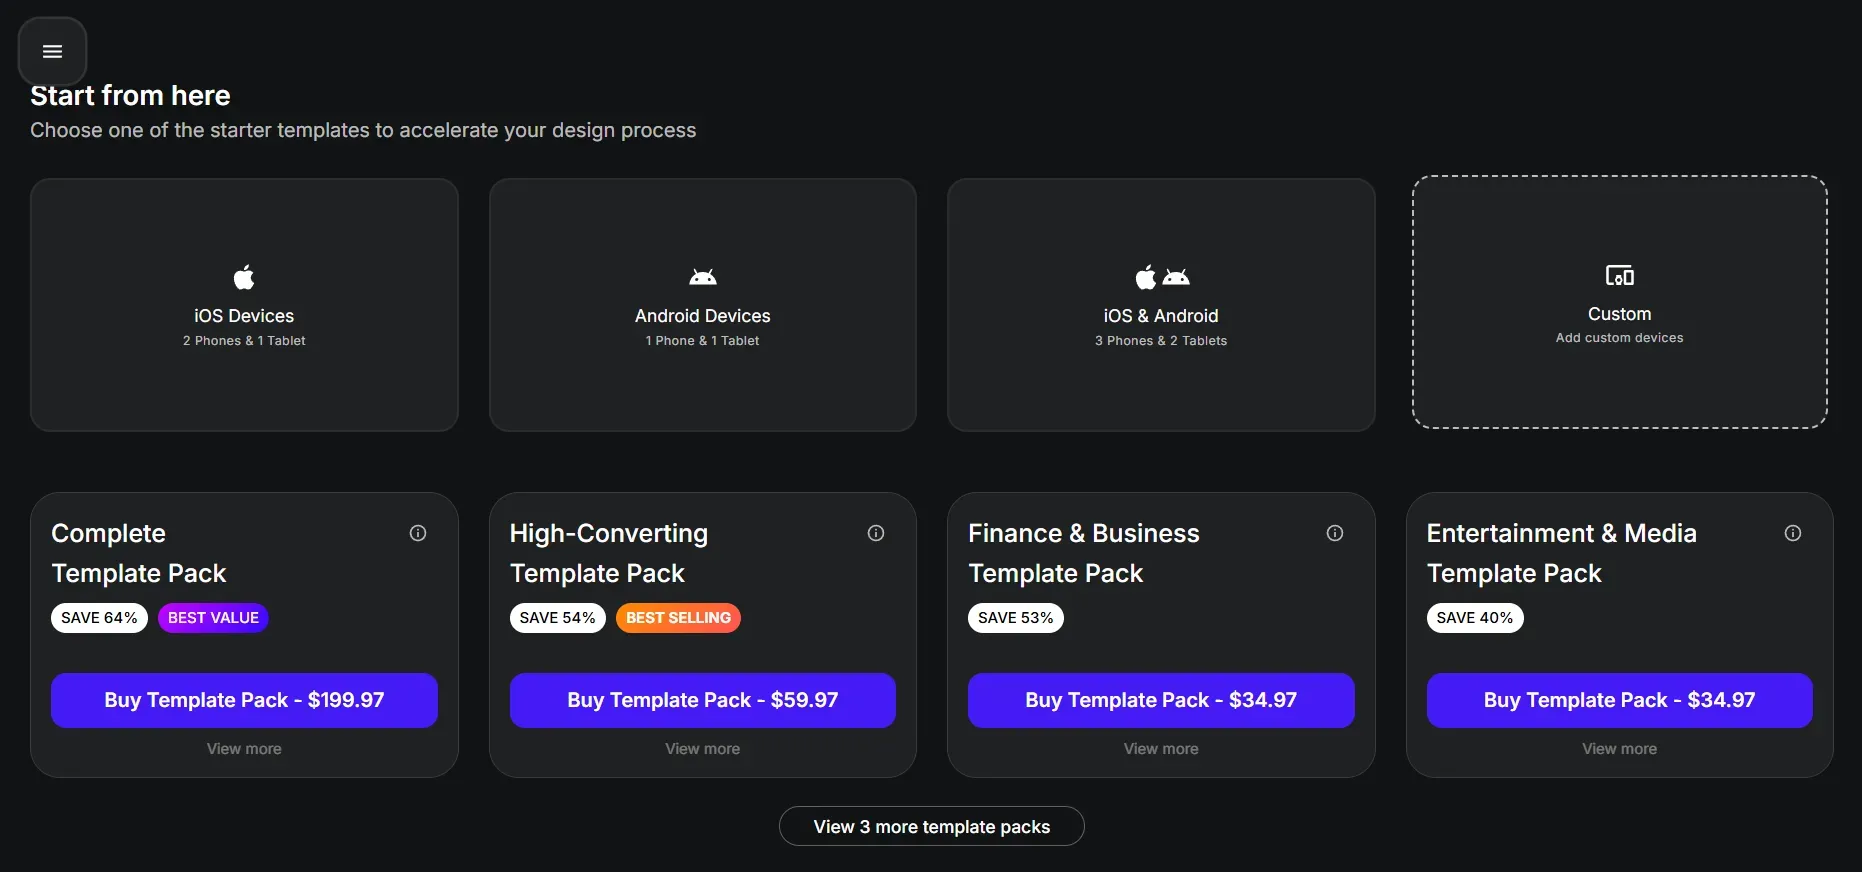Select the Android Devices robot icon
The width and height of the screenshot is (1862, 872).
point(703,277)
